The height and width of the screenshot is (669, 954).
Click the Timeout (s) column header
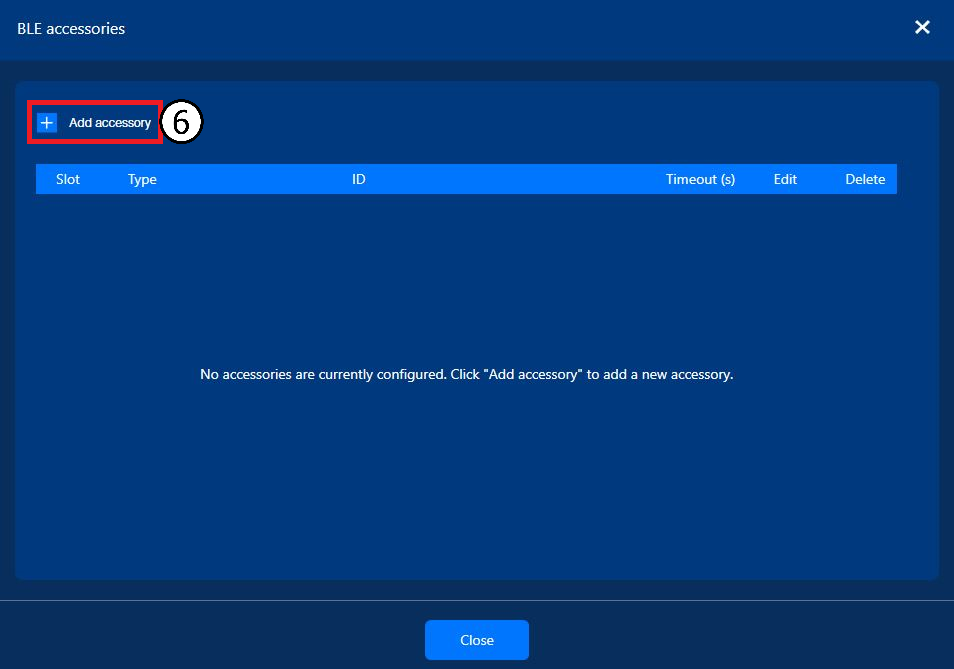[700, 179]
